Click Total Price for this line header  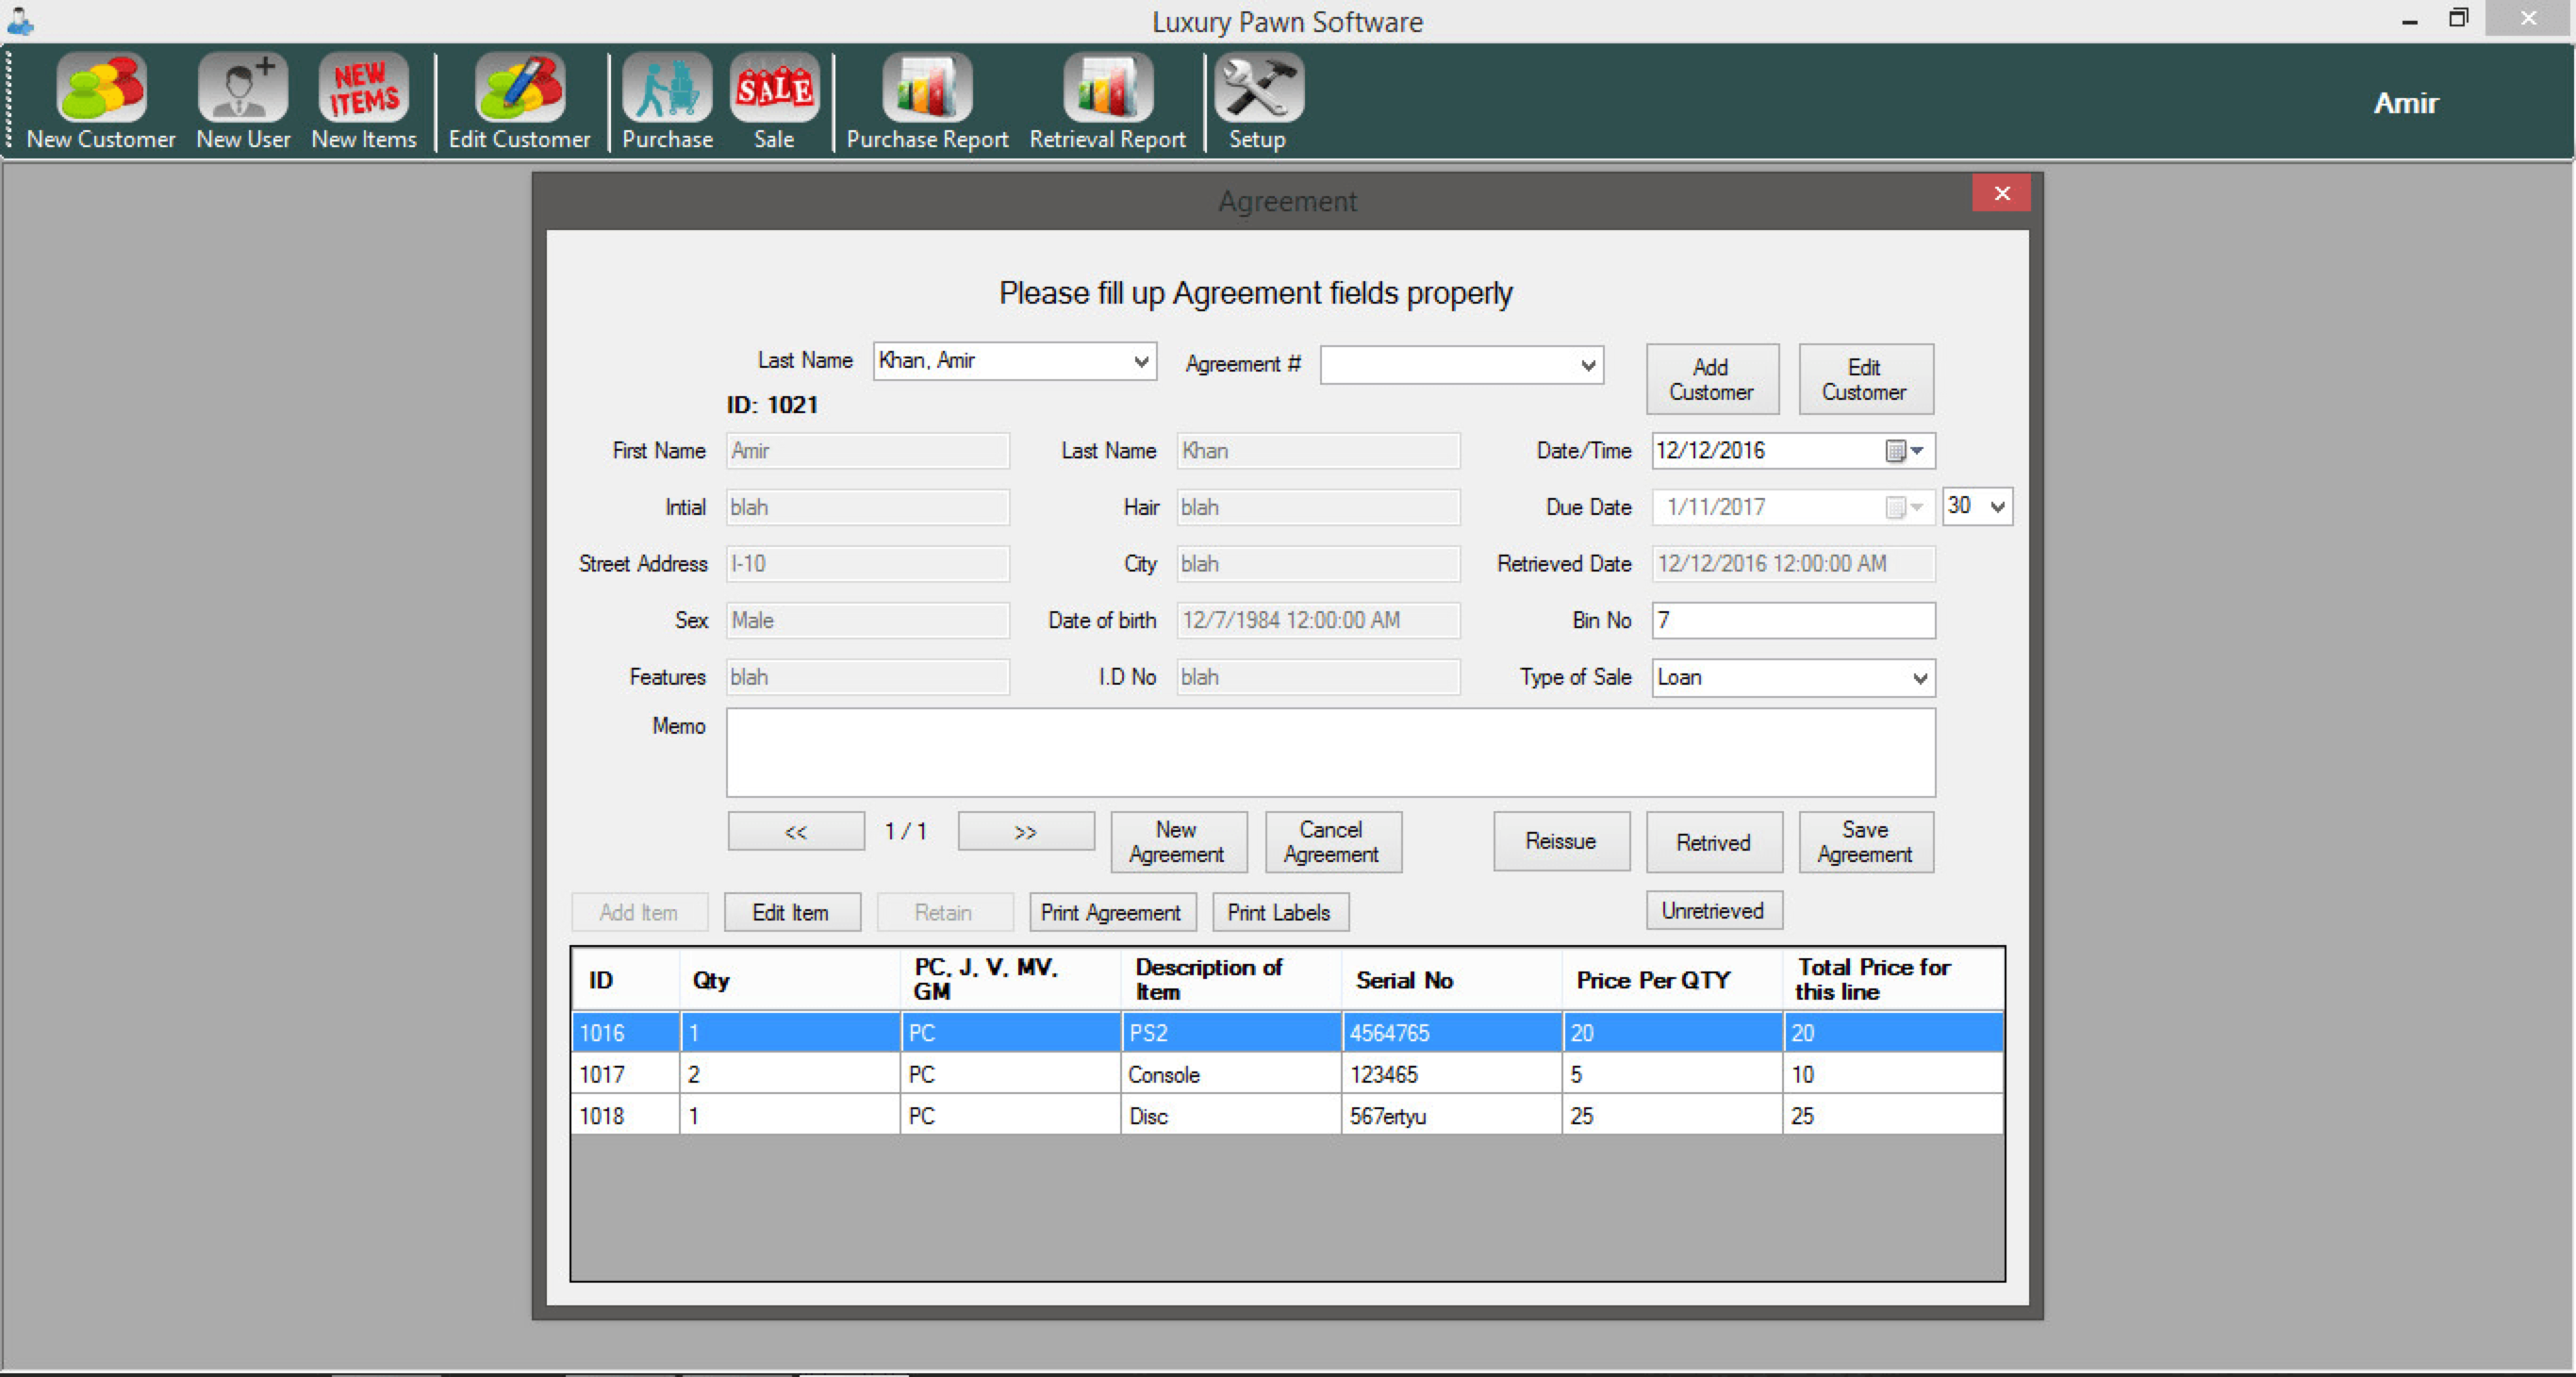1893,979
